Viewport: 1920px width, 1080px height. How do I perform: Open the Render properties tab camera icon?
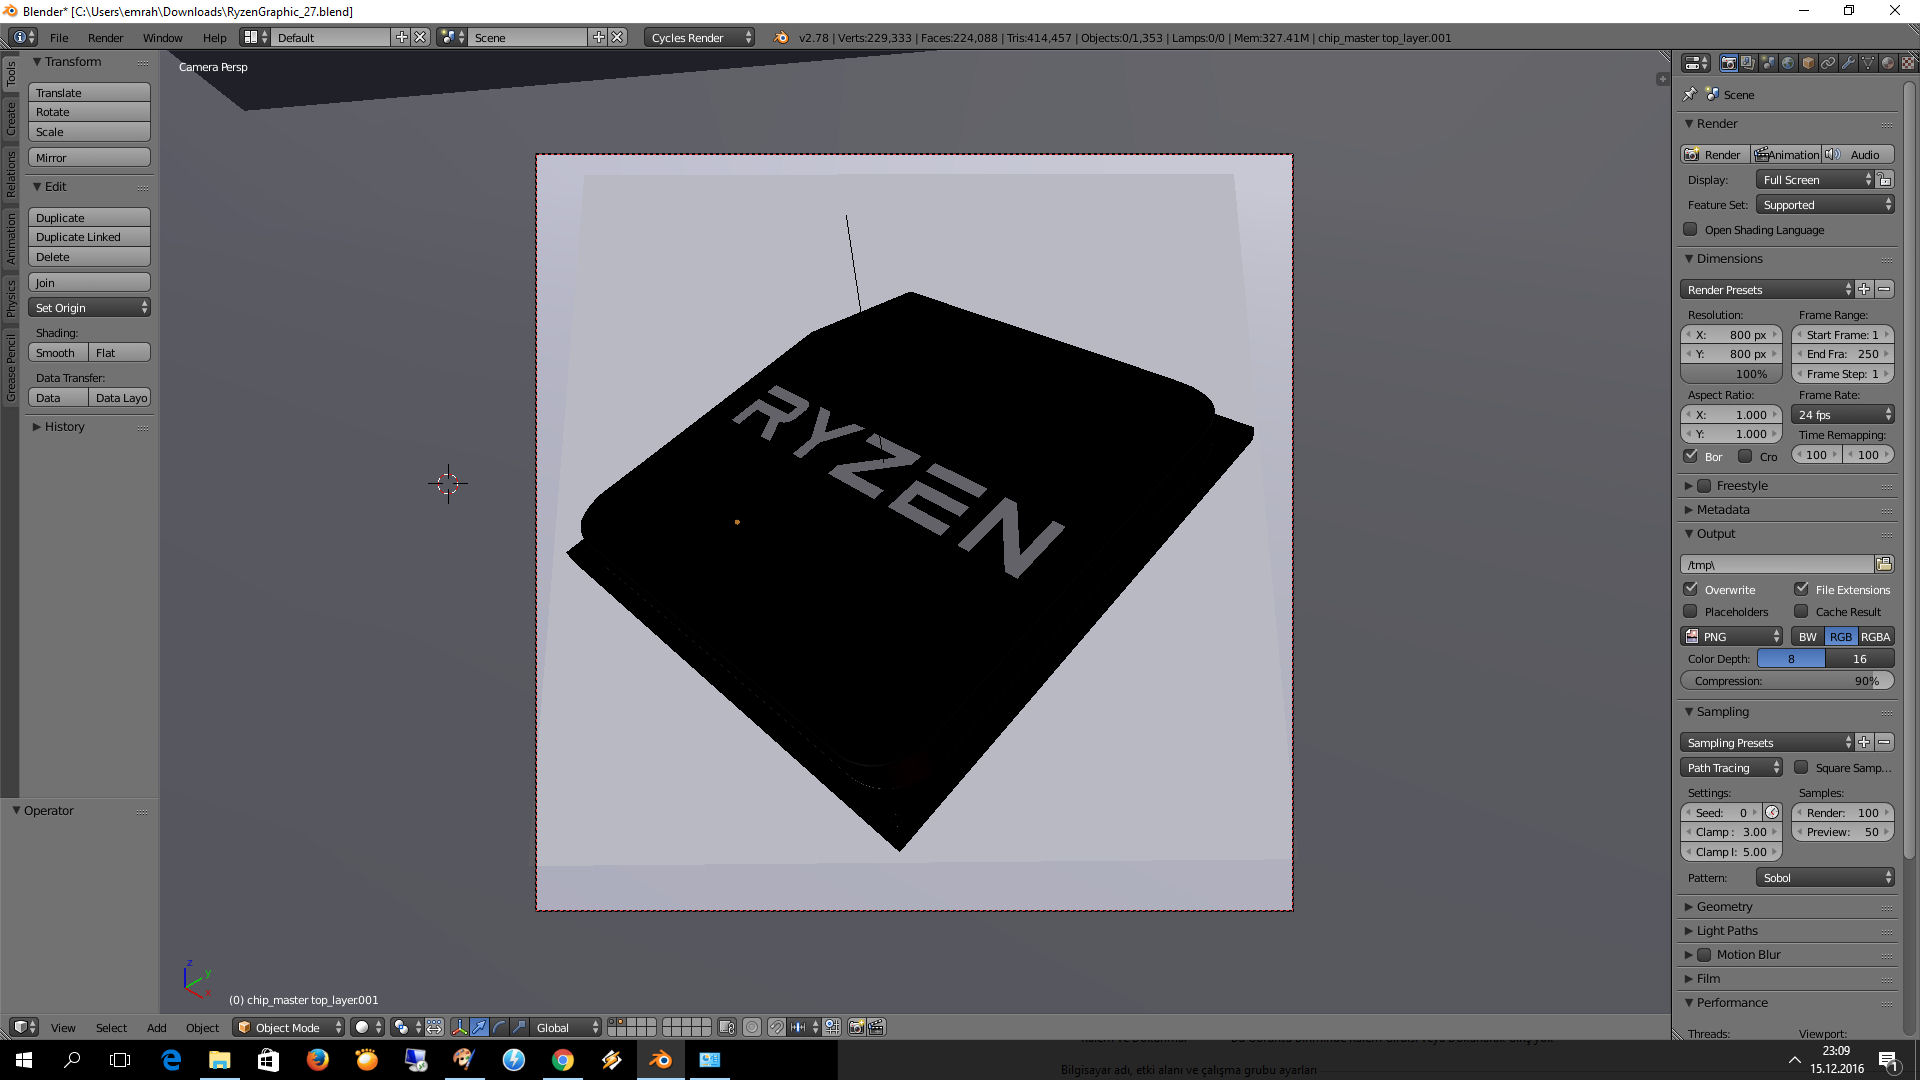1728,63
